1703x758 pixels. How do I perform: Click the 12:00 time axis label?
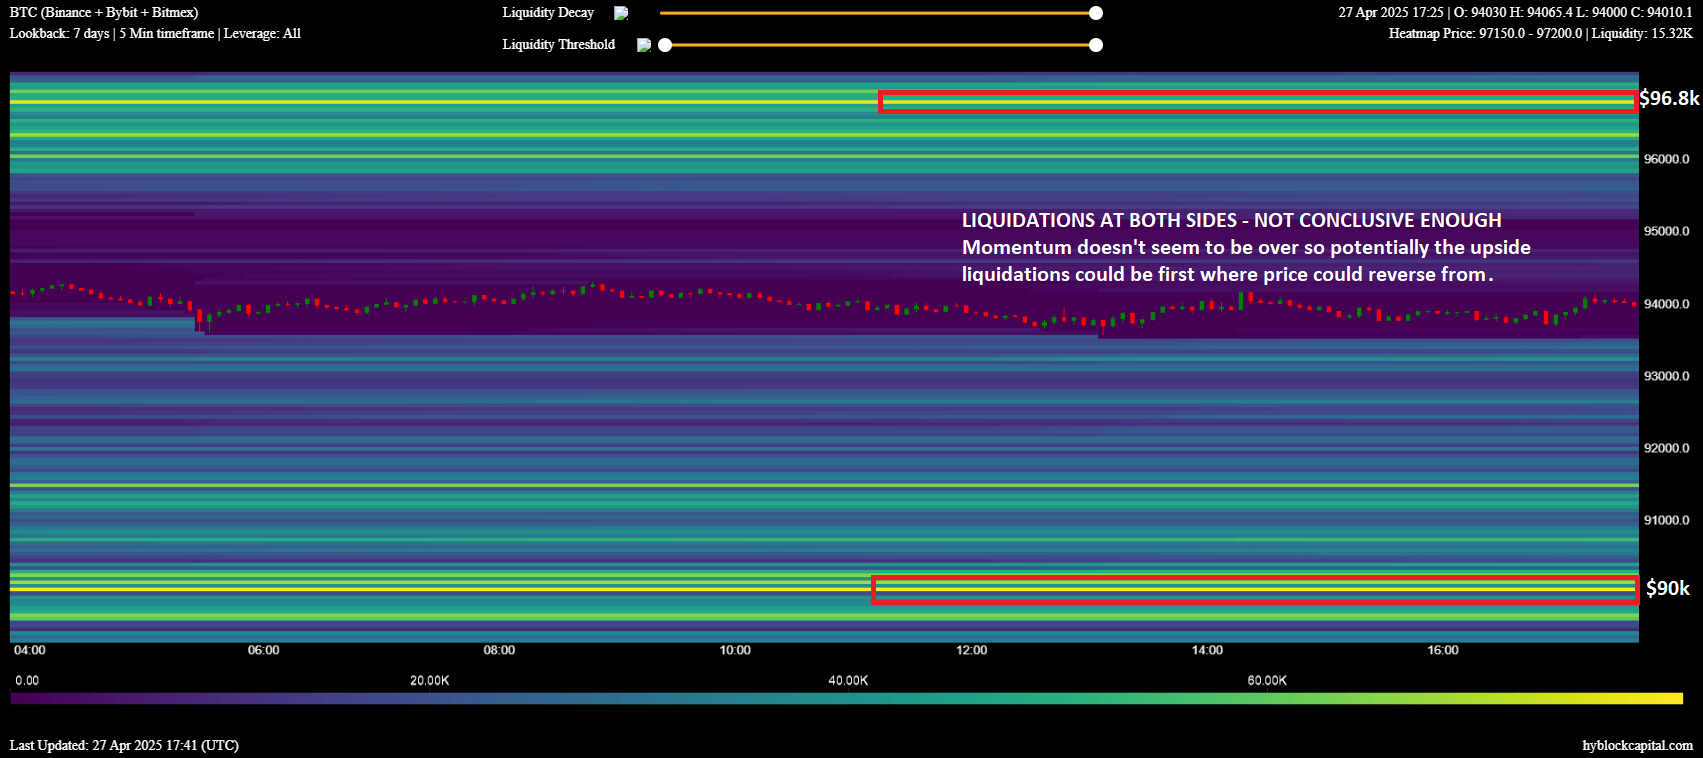click(971, 650)
